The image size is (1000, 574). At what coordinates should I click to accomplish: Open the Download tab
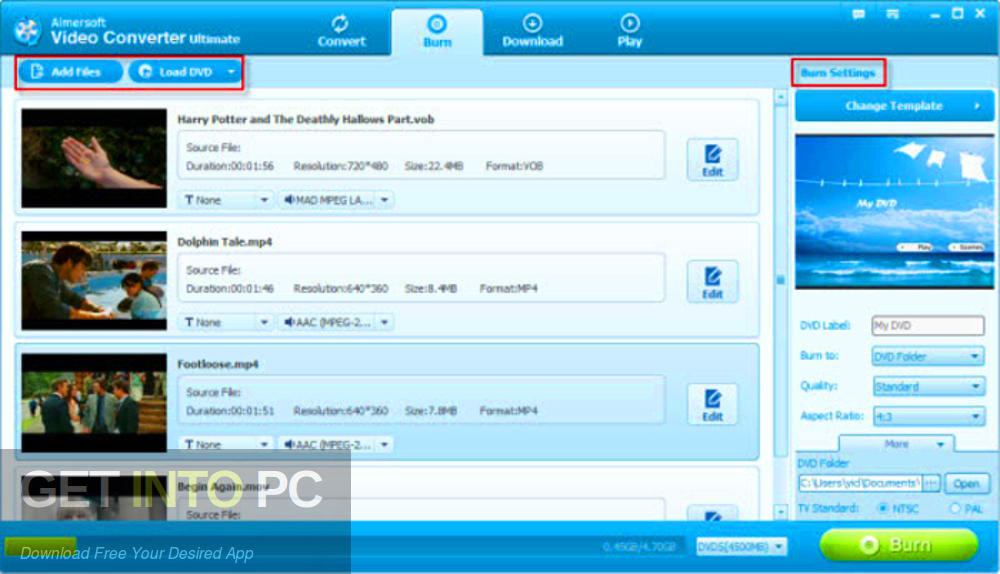[x=533, y=31]
